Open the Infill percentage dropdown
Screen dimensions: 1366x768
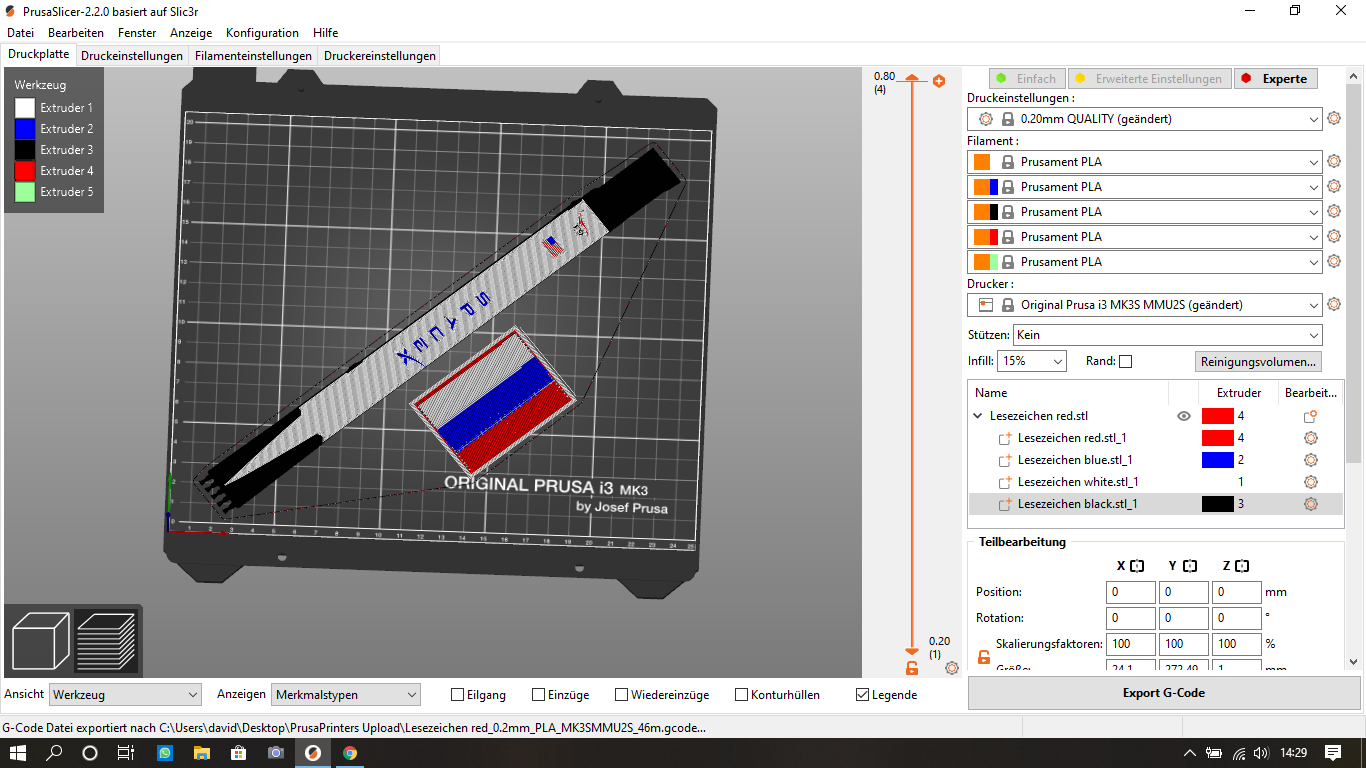(x=1032, y=361)
